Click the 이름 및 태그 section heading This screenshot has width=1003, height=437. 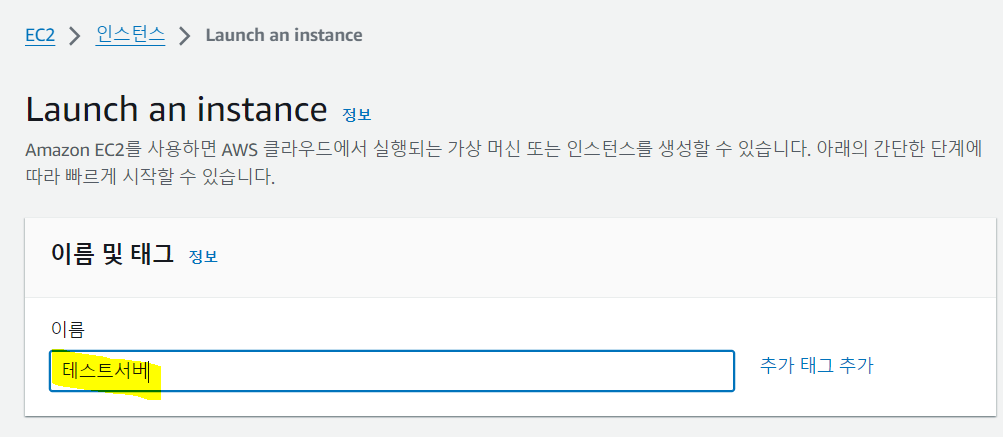tap(111, 254)
